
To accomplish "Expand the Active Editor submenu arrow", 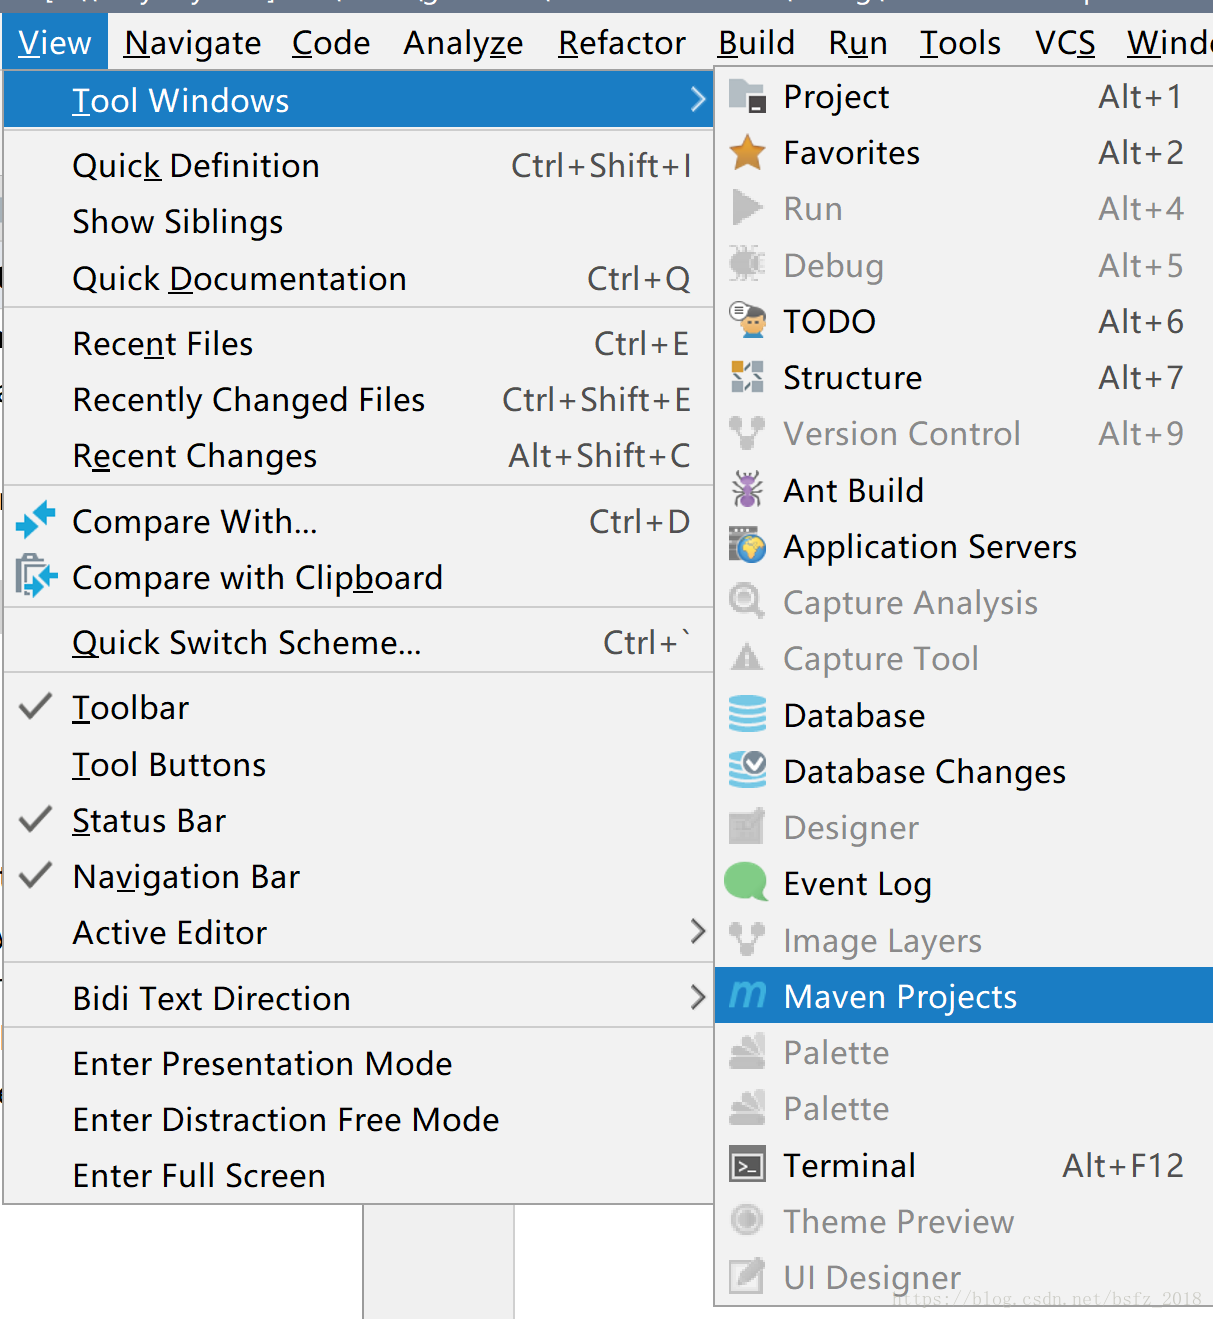I will pyautogui.click(x=698, y=932).
